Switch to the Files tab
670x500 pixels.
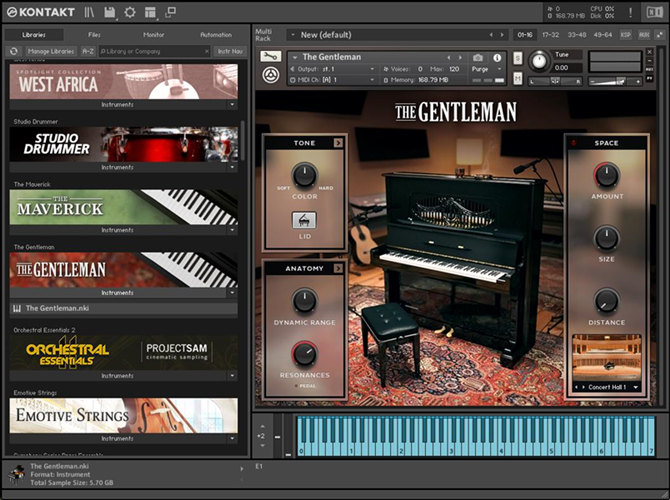coord(94,34)
